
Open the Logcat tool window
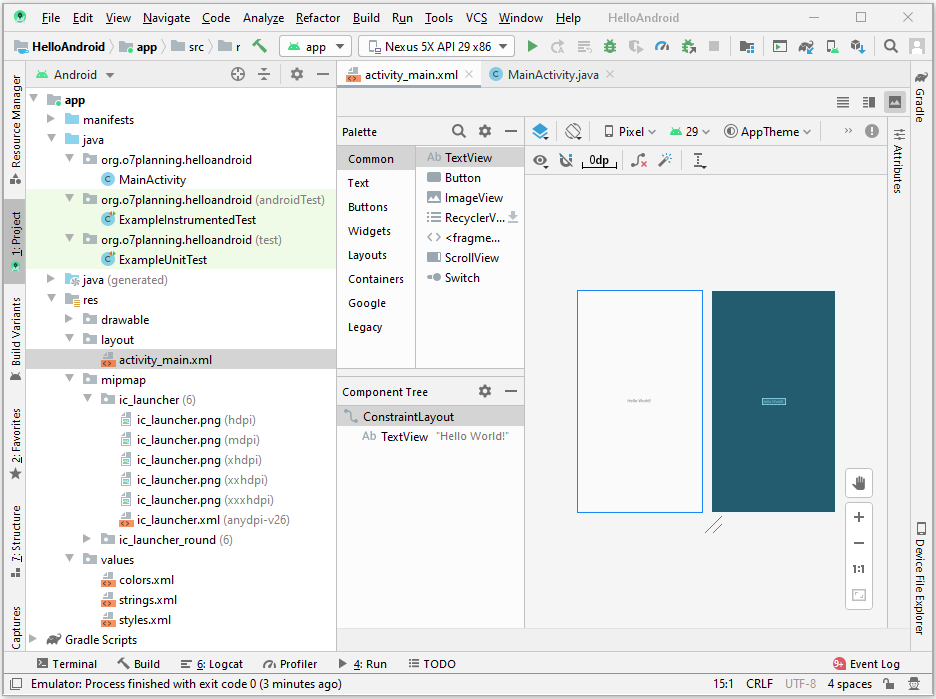[x=211, y=664]
